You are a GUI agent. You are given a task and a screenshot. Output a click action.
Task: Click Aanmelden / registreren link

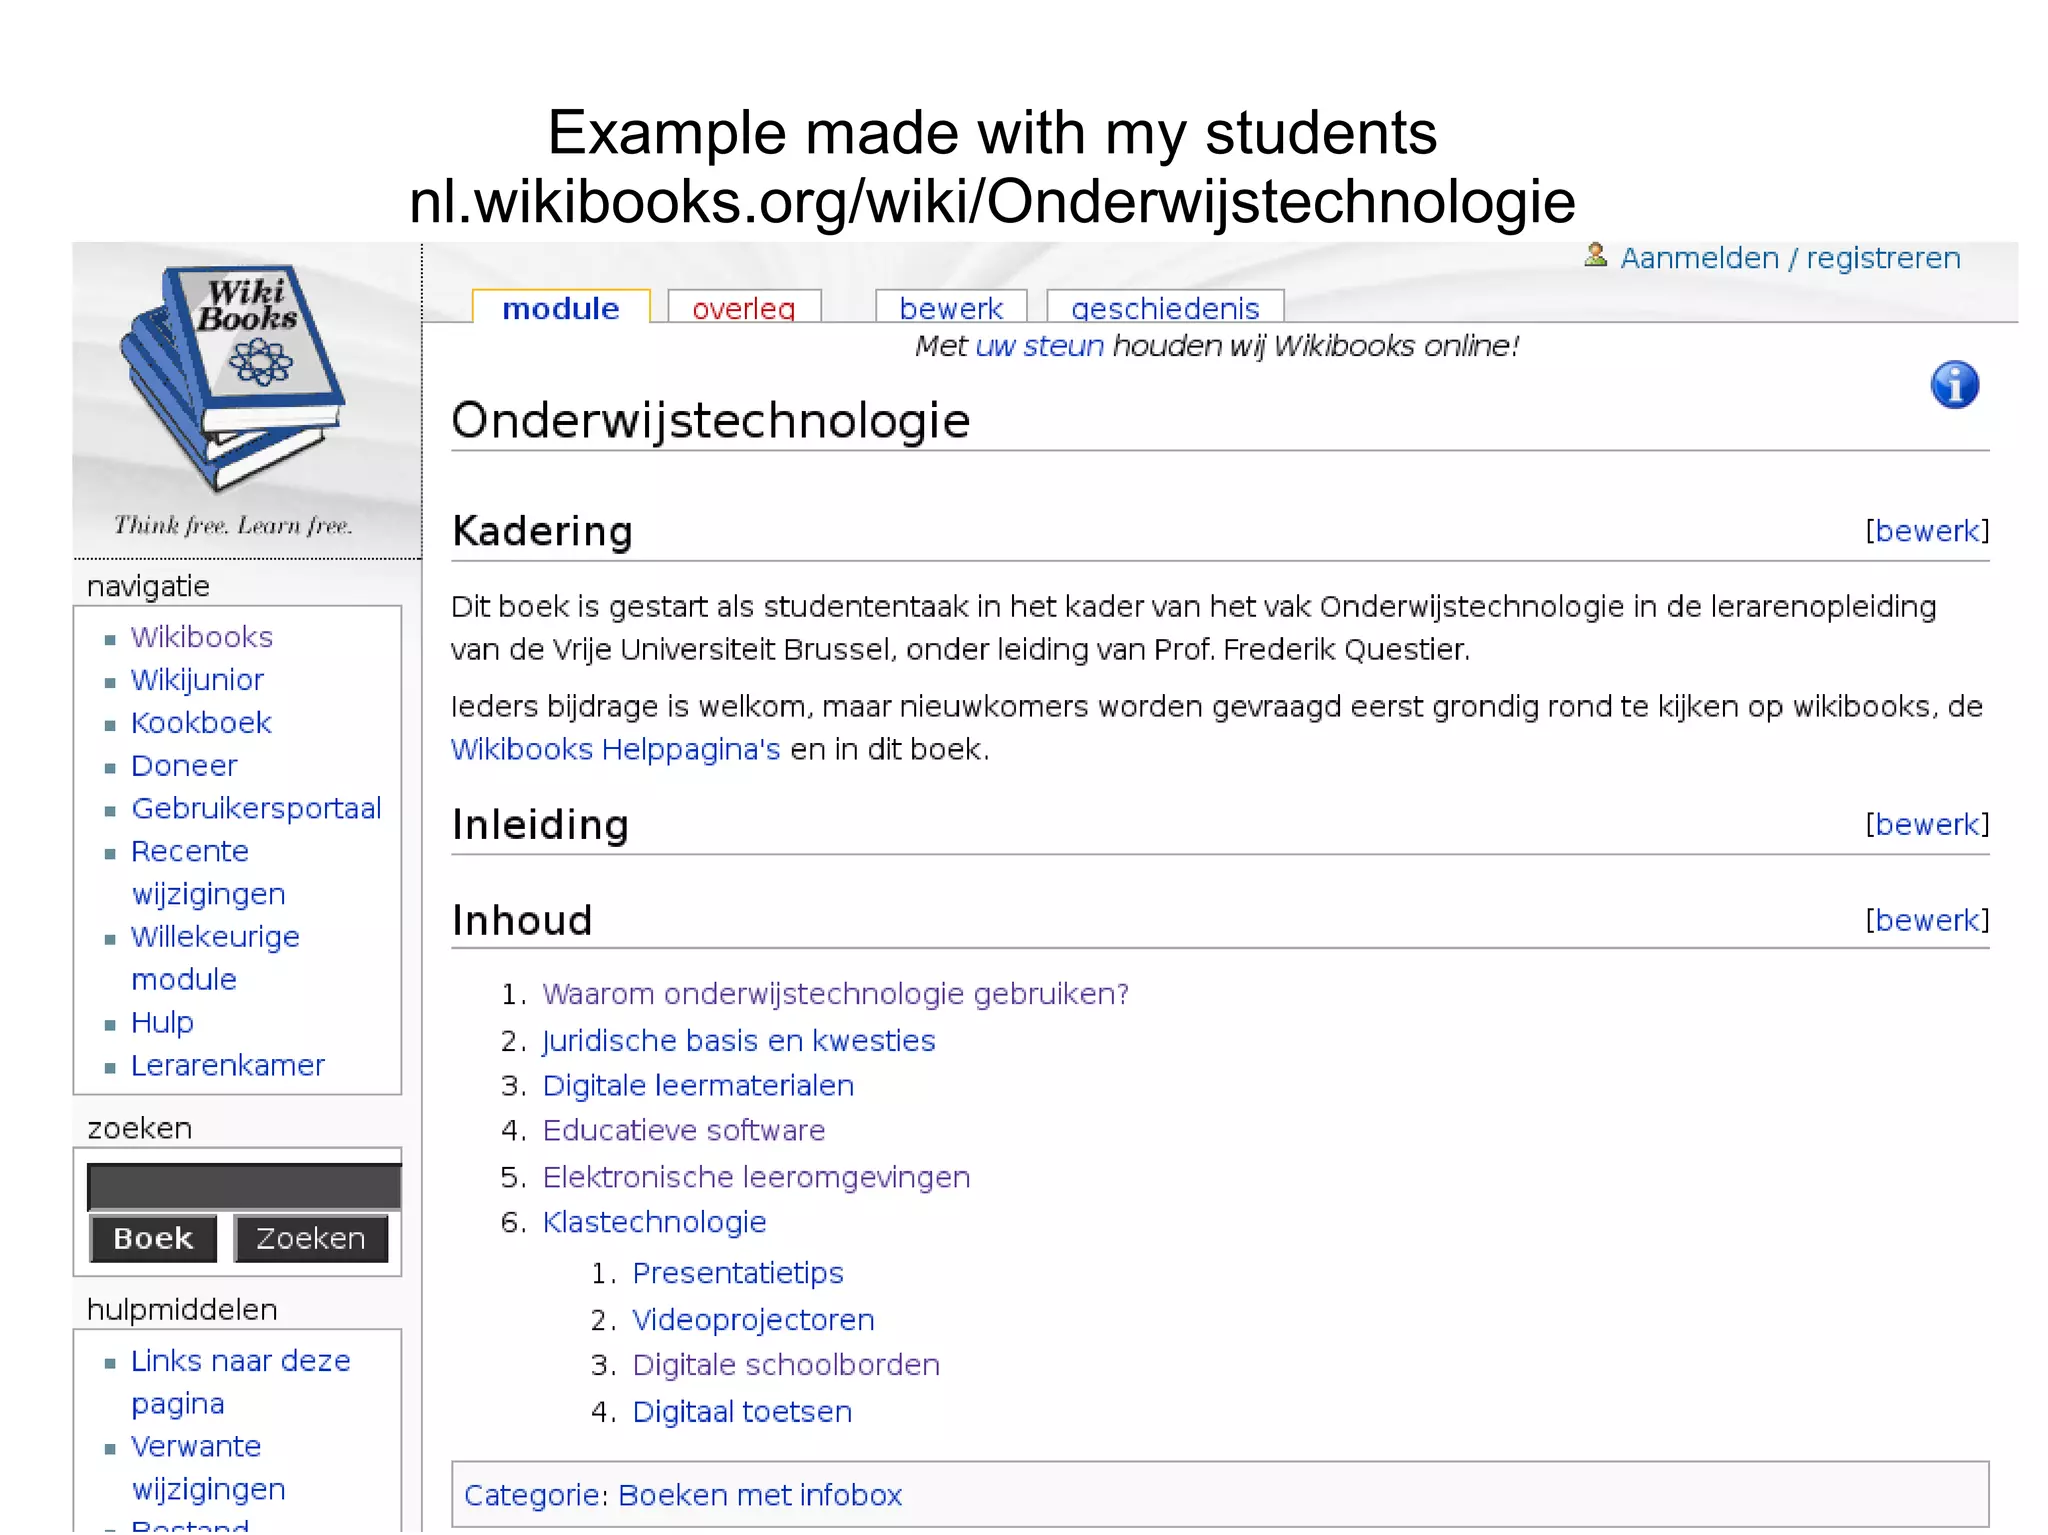[1790, 258]
